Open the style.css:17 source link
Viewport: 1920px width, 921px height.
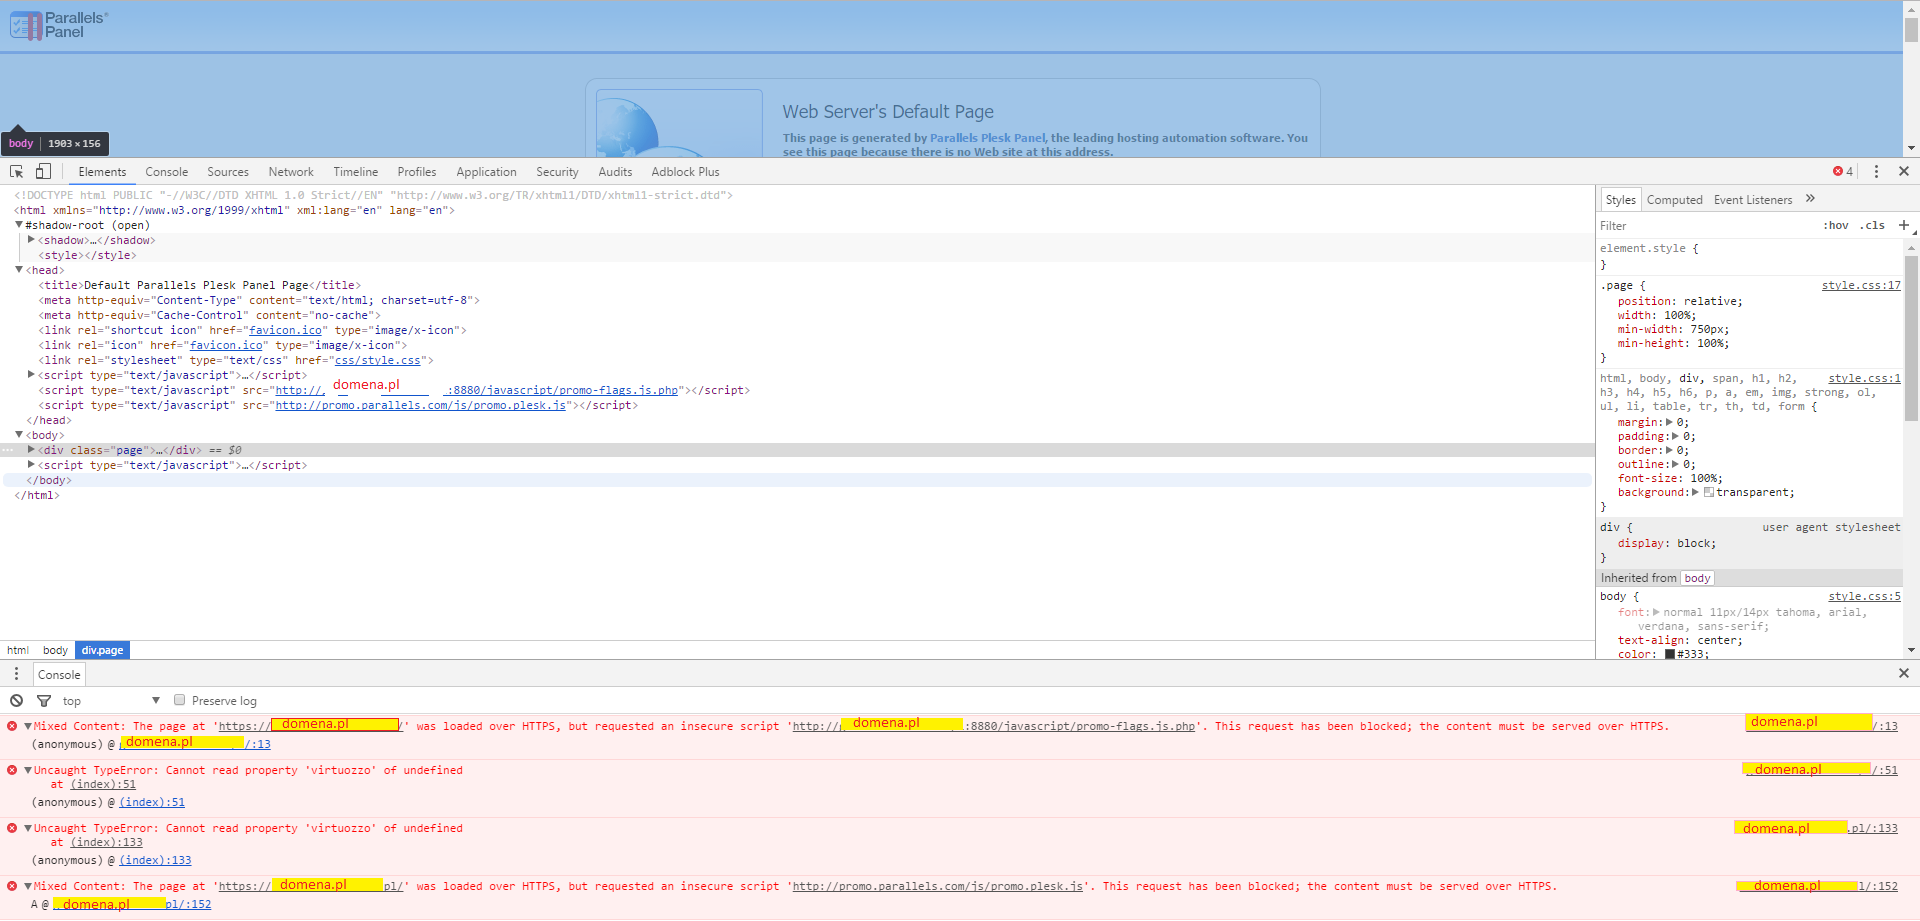point(1861,286)
